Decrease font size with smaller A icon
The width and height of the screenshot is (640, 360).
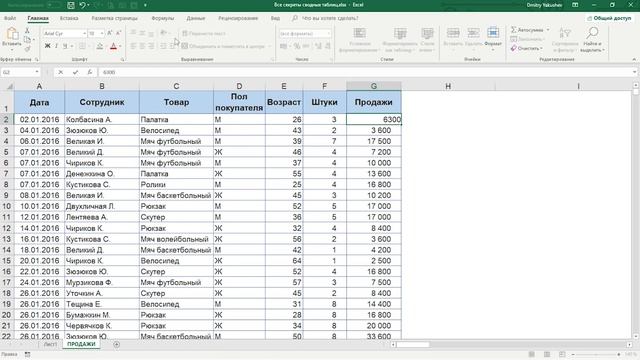[x=118, y=33]
